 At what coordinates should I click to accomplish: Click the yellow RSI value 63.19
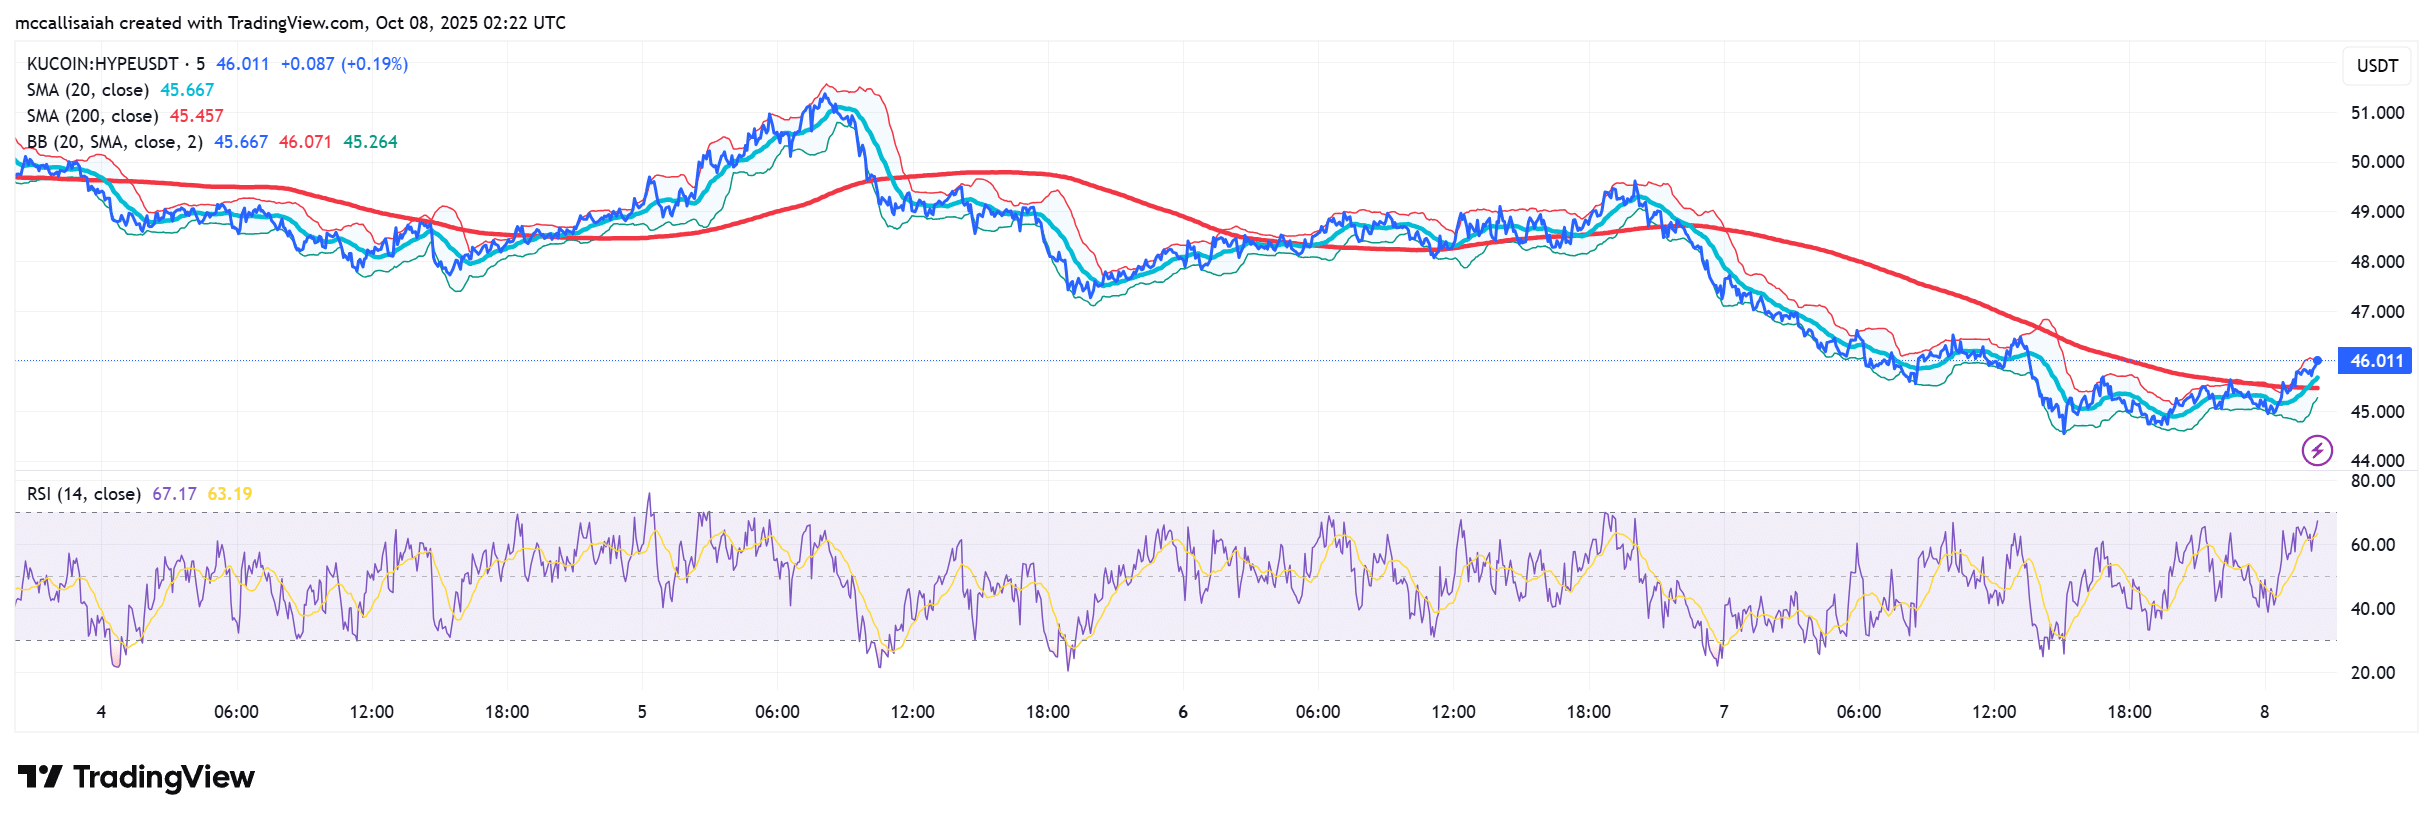(230, 494)
